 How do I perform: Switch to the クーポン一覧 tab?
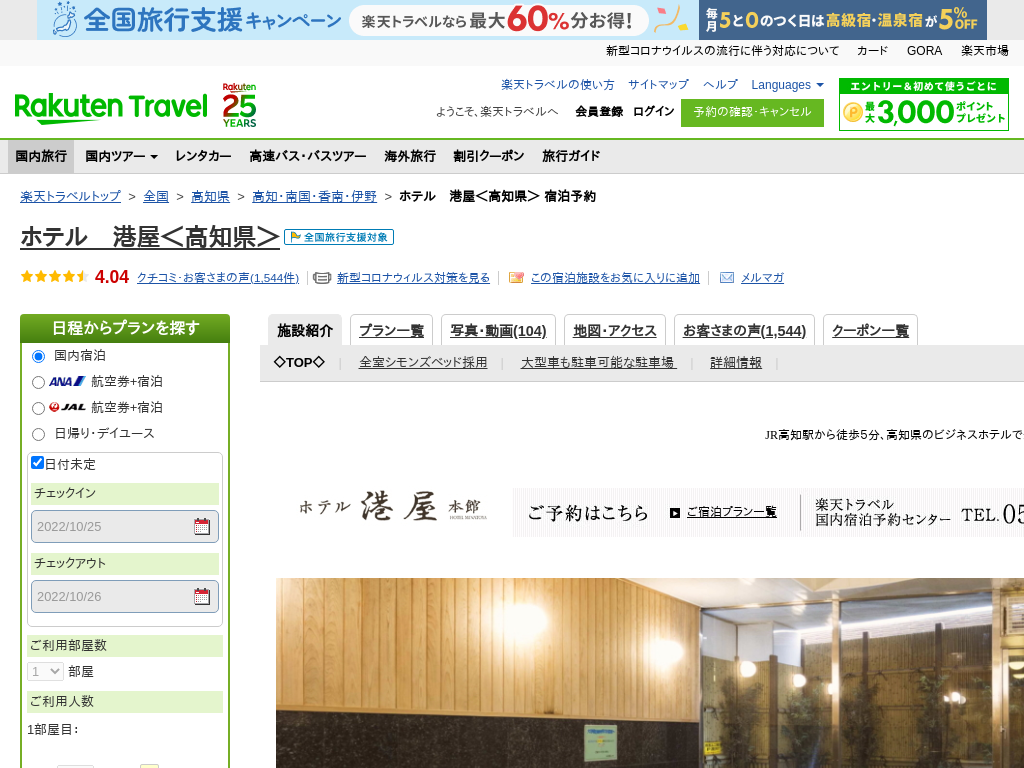[871, 330]
